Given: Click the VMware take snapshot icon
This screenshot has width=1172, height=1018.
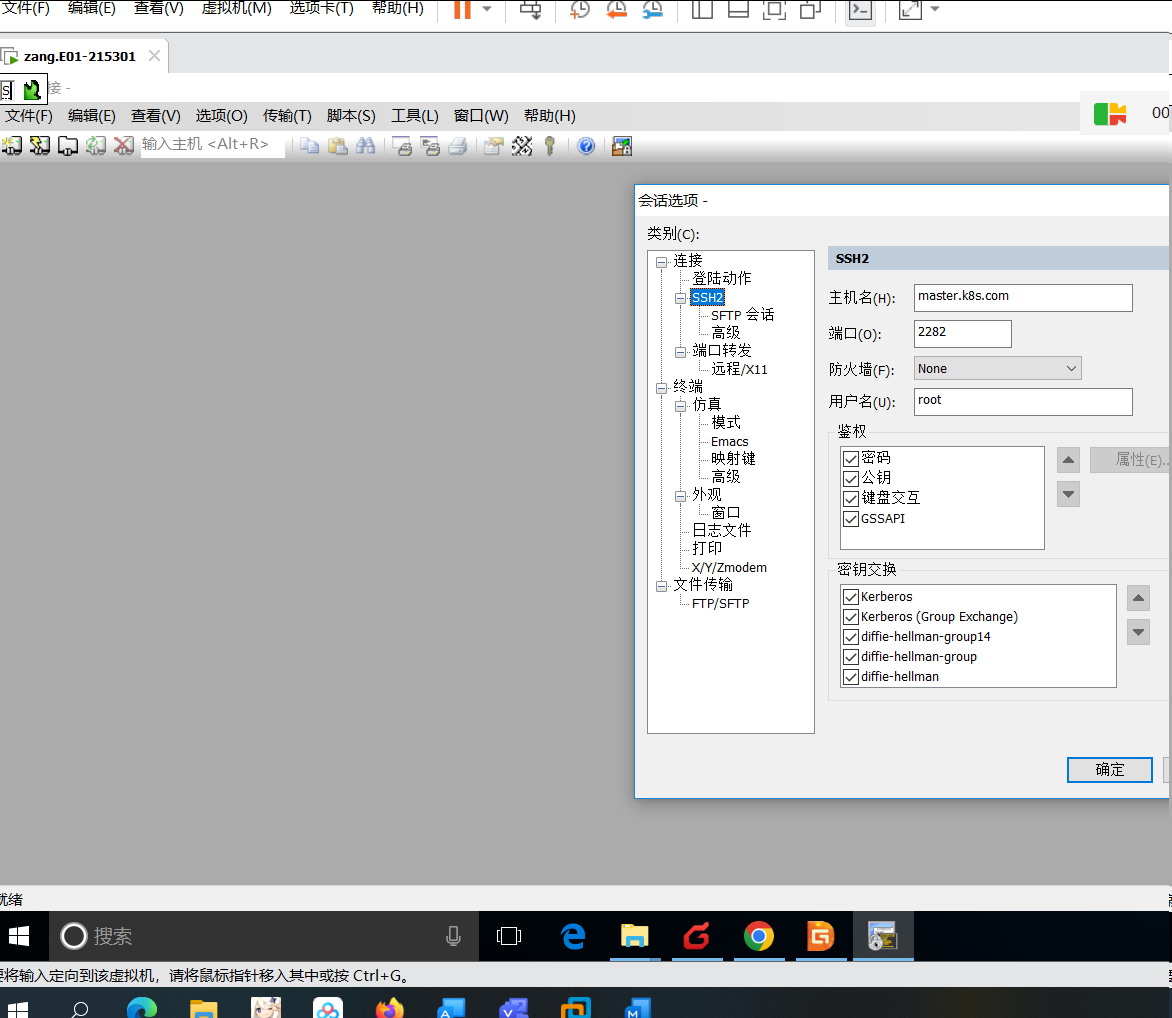Looking at the screenshot, I should pos(580,10).
